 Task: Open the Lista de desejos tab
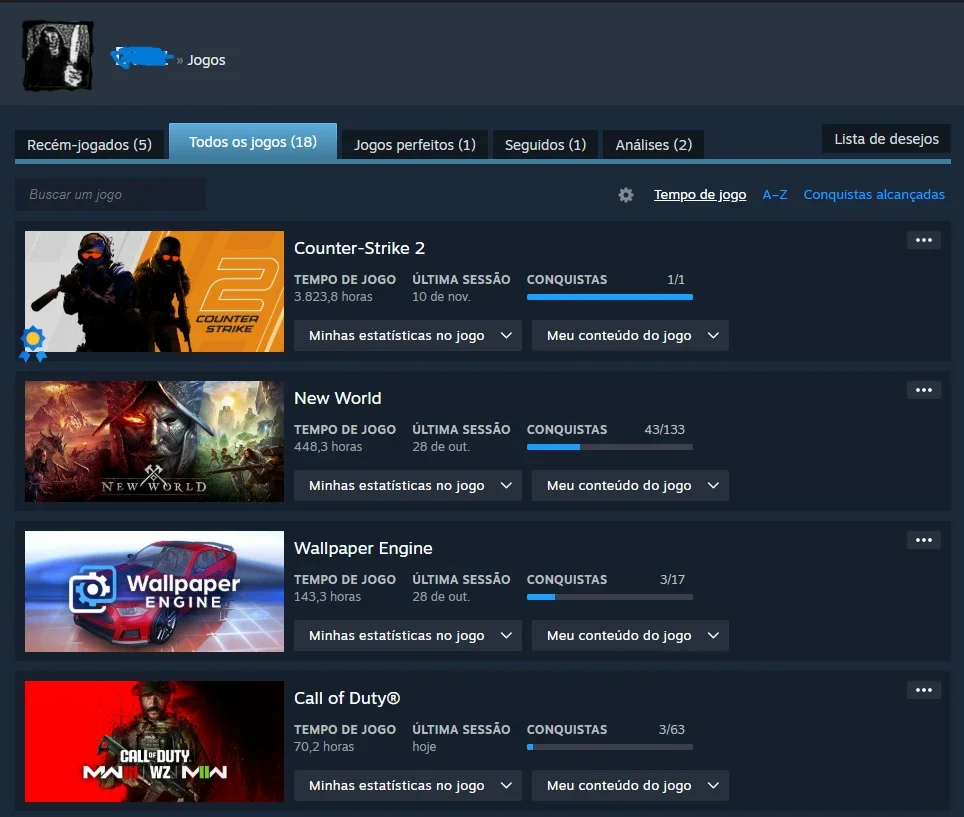tap(887, 139)
